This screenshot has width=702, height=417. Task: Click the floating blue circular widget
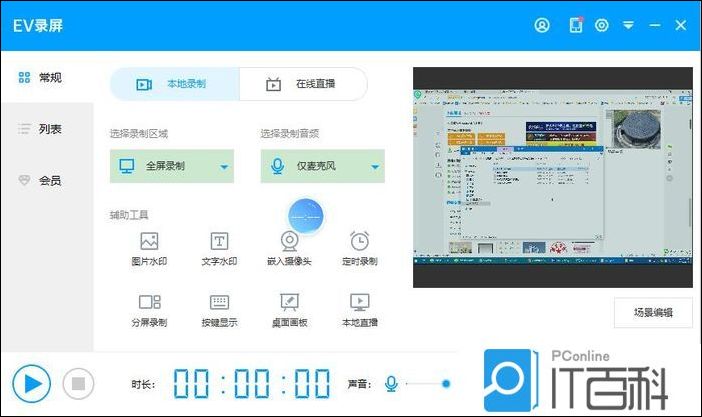coord(306,216)
